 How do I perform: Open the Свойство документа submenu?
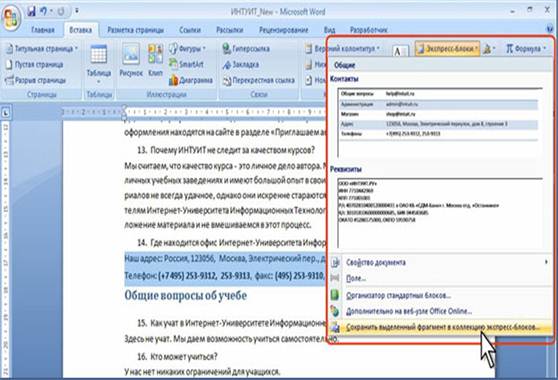(x=440, y=263)
